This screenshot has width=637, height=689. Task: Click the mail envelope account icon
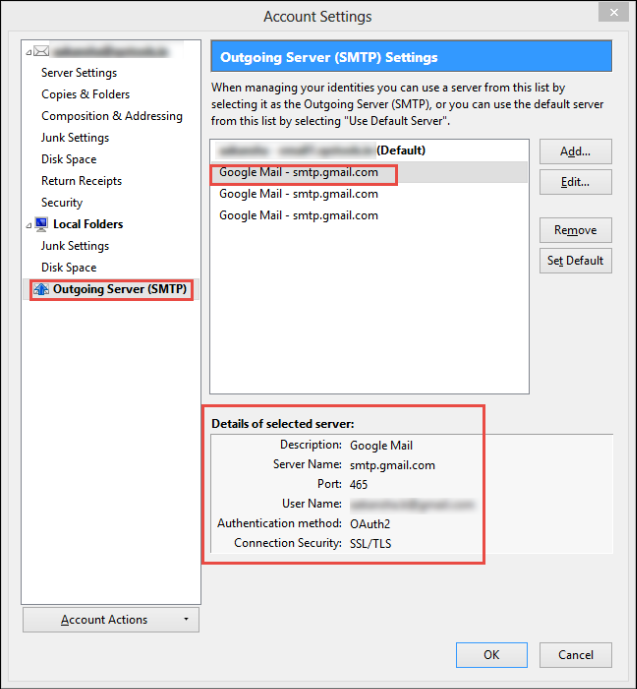click(41, 51)
